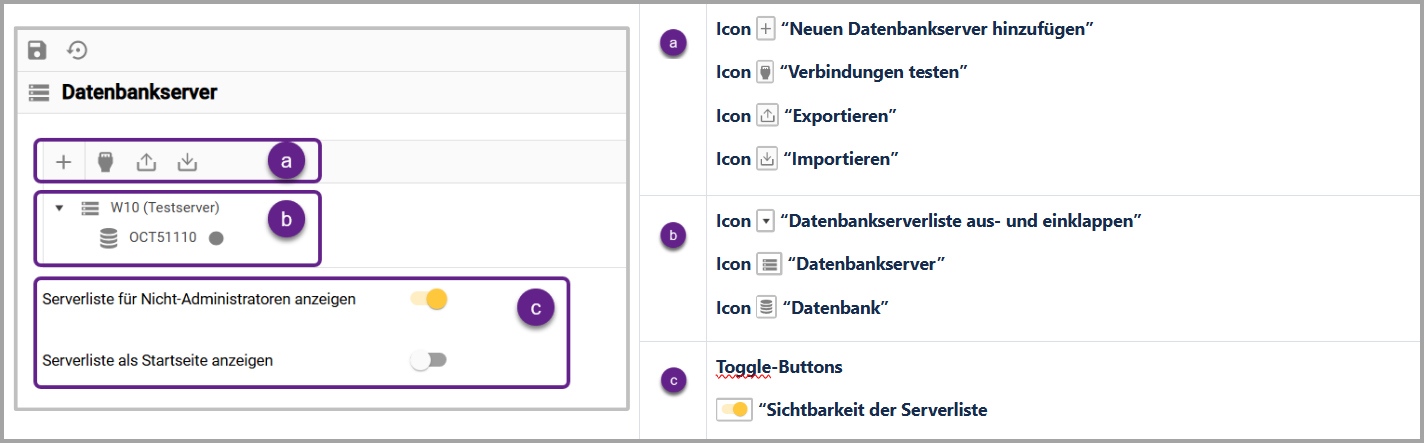The image size is (1424, 443).
Task: Collapse the W10 (Testserver) tree node
Action: (59, 208)
